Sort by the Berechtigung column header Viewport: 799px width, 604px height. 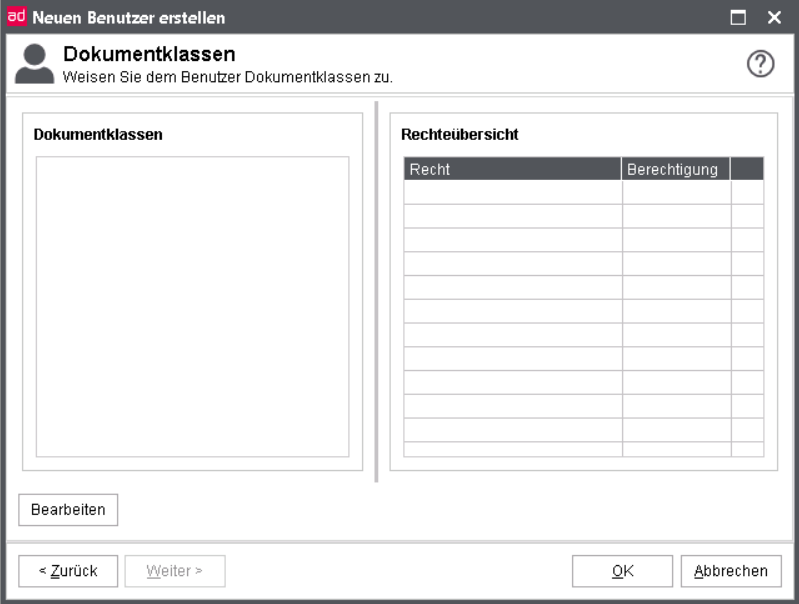point(676,169)
